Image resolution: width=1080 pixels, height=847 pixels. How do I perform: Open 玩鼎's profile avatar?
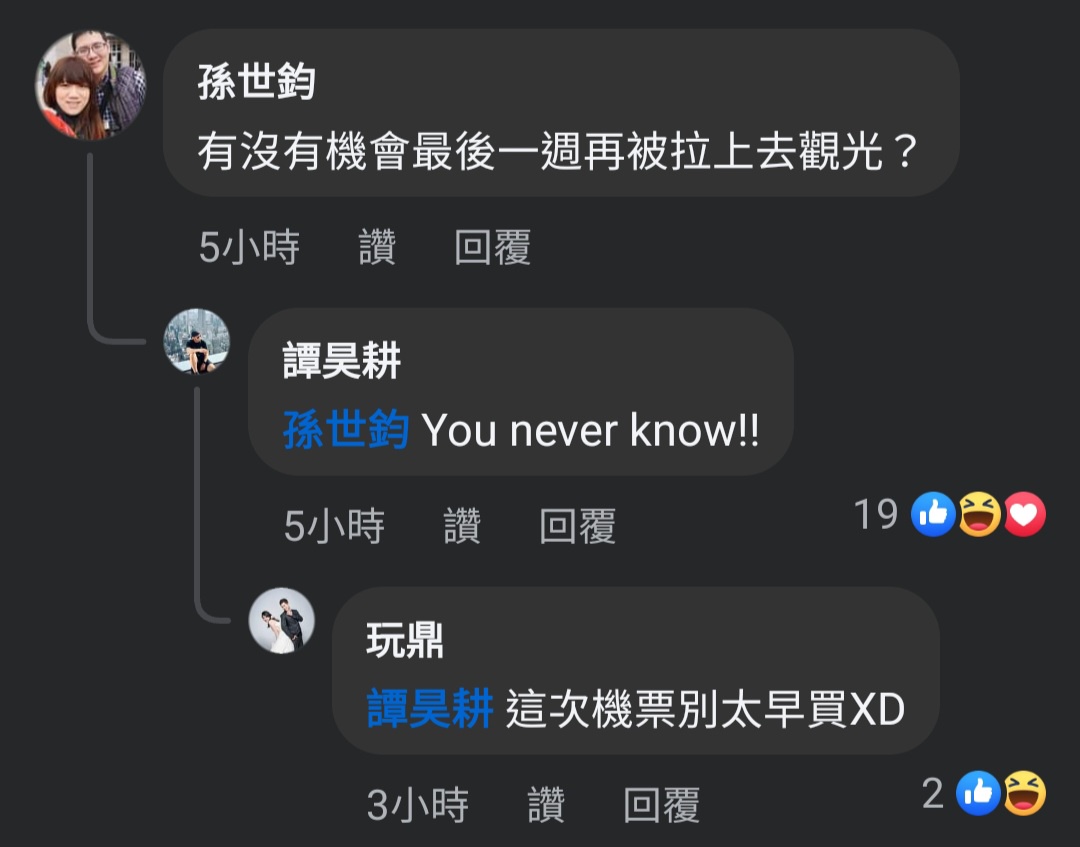[282, 620]
